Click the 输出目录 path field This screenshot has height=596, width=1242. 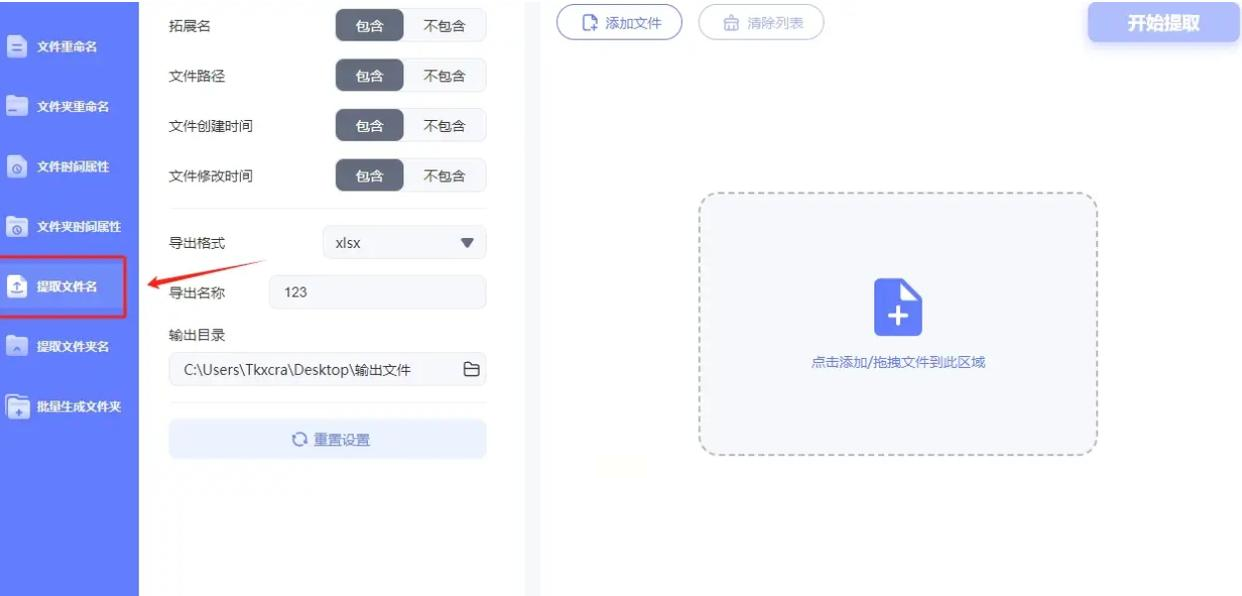coord(327,370)
